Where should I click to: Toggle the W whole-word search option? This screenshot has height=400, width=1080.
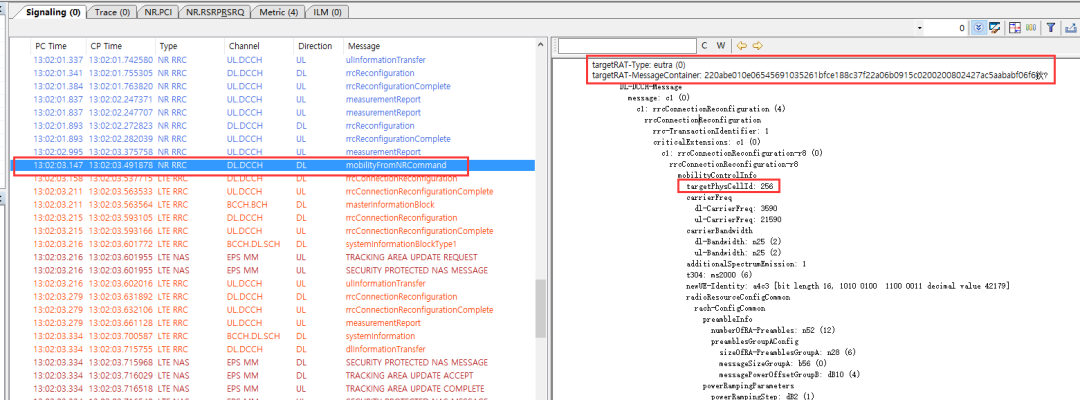click(720, 45)
